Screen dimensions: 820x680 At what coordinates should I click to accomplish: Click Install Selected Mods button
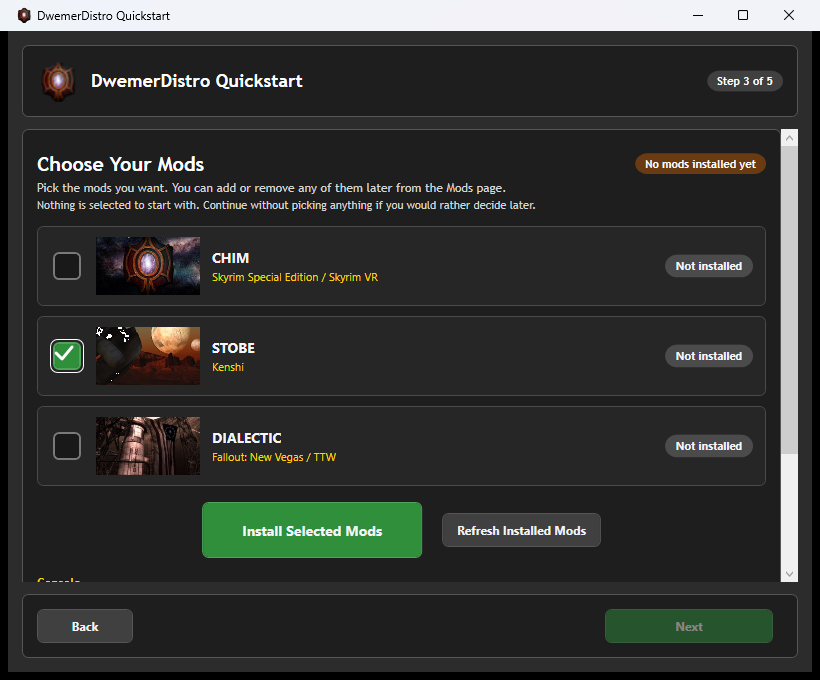tap(312, 530)
